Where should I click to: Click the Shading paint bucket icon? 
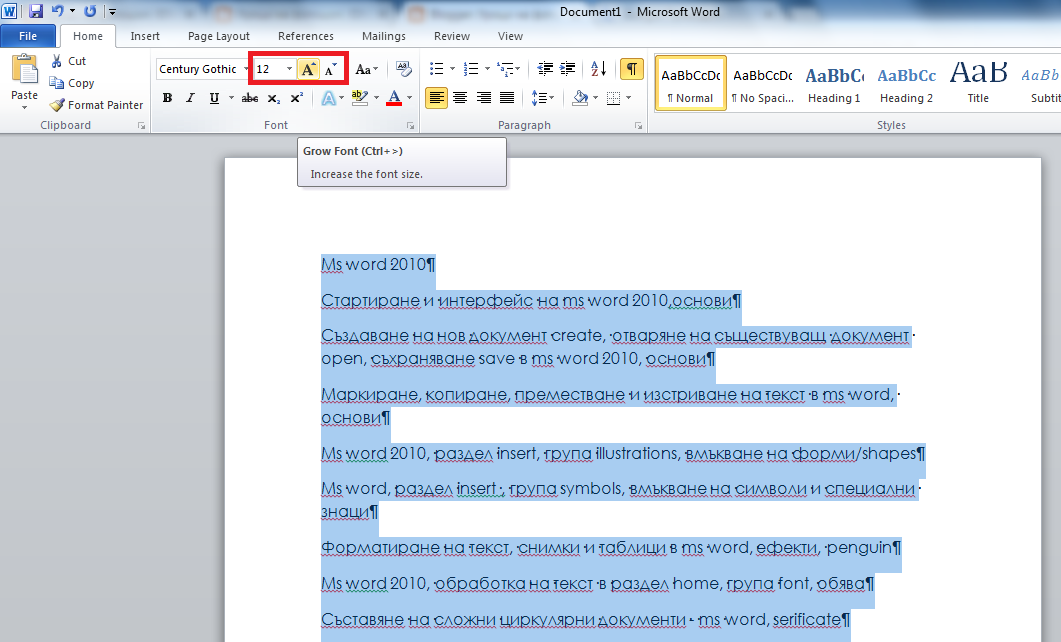tap(580, 99)
